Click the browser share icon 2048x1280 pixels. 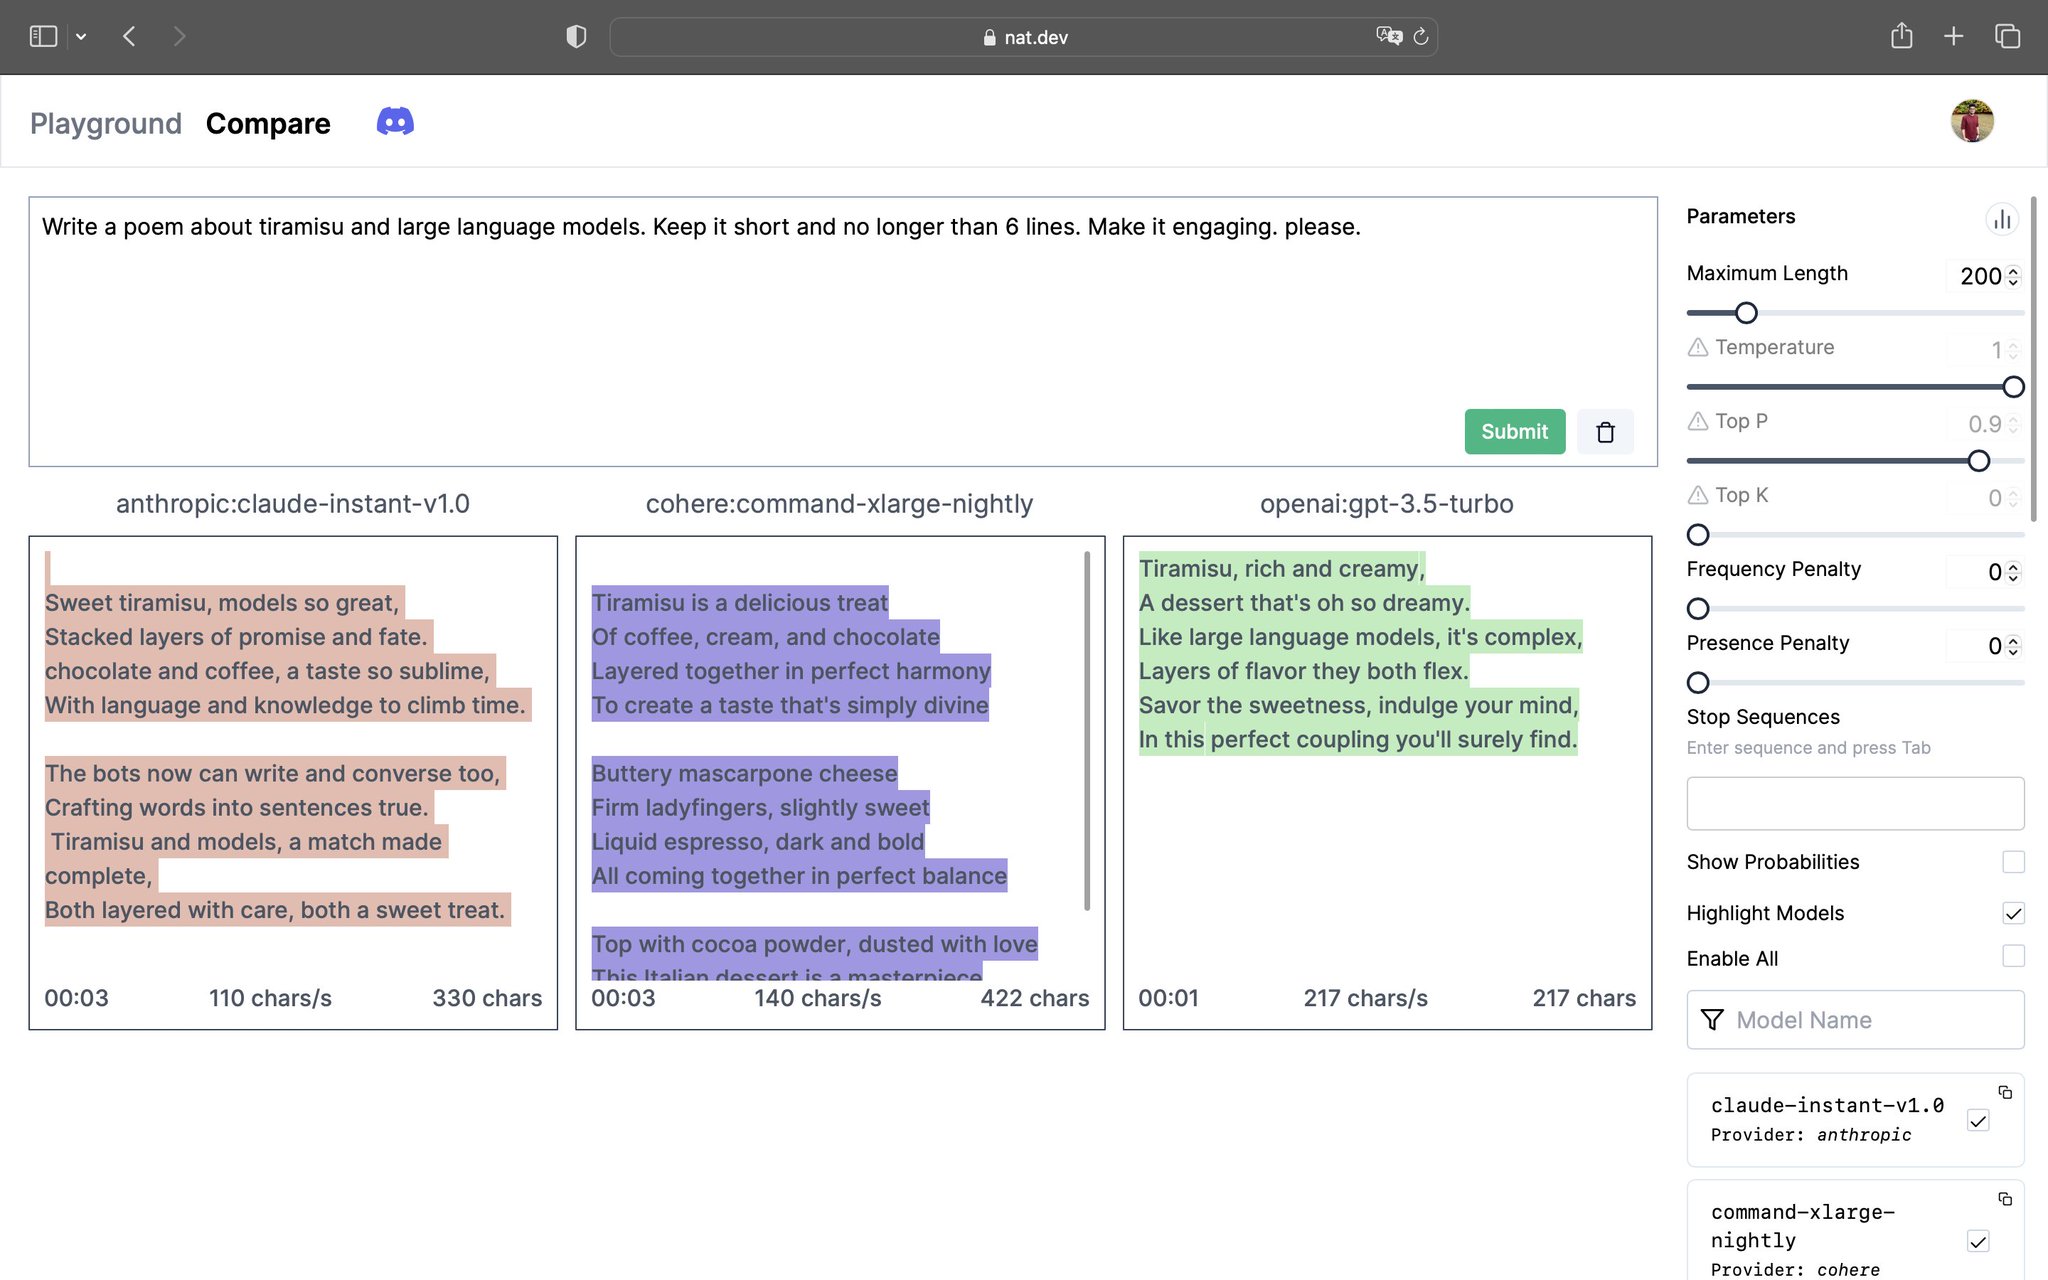pyautogui.click(x=1901, y=37)
